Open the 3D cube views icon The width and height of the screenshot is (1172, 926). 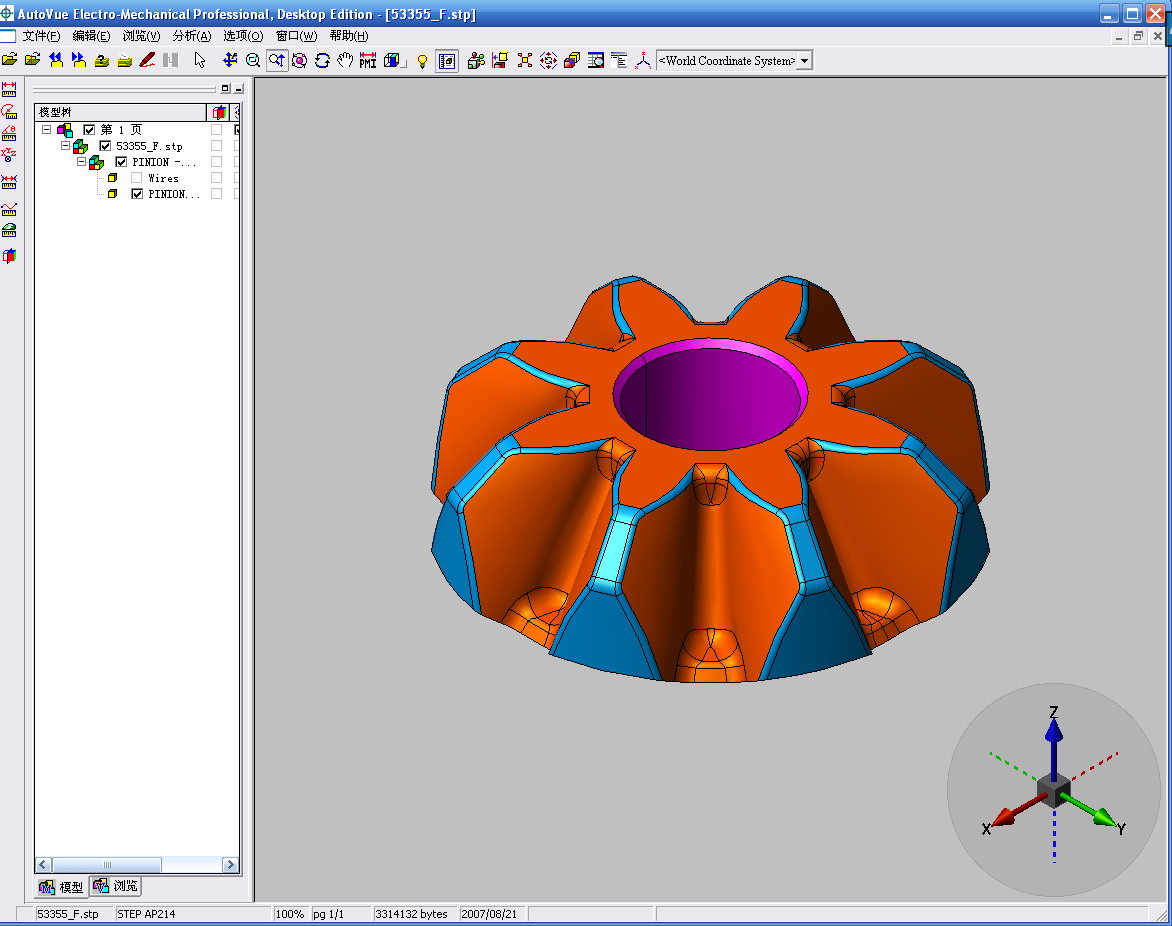(x=392, y=61)
